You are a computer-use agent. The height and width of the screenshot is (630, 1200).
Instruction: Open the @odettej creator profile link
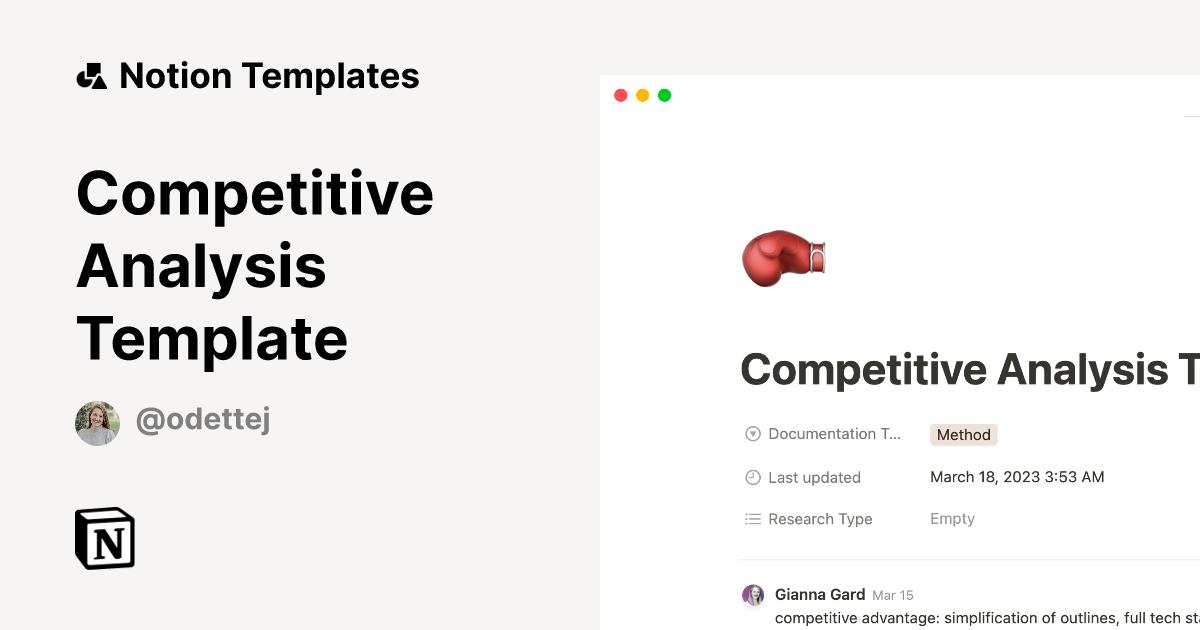pos(203,420)
